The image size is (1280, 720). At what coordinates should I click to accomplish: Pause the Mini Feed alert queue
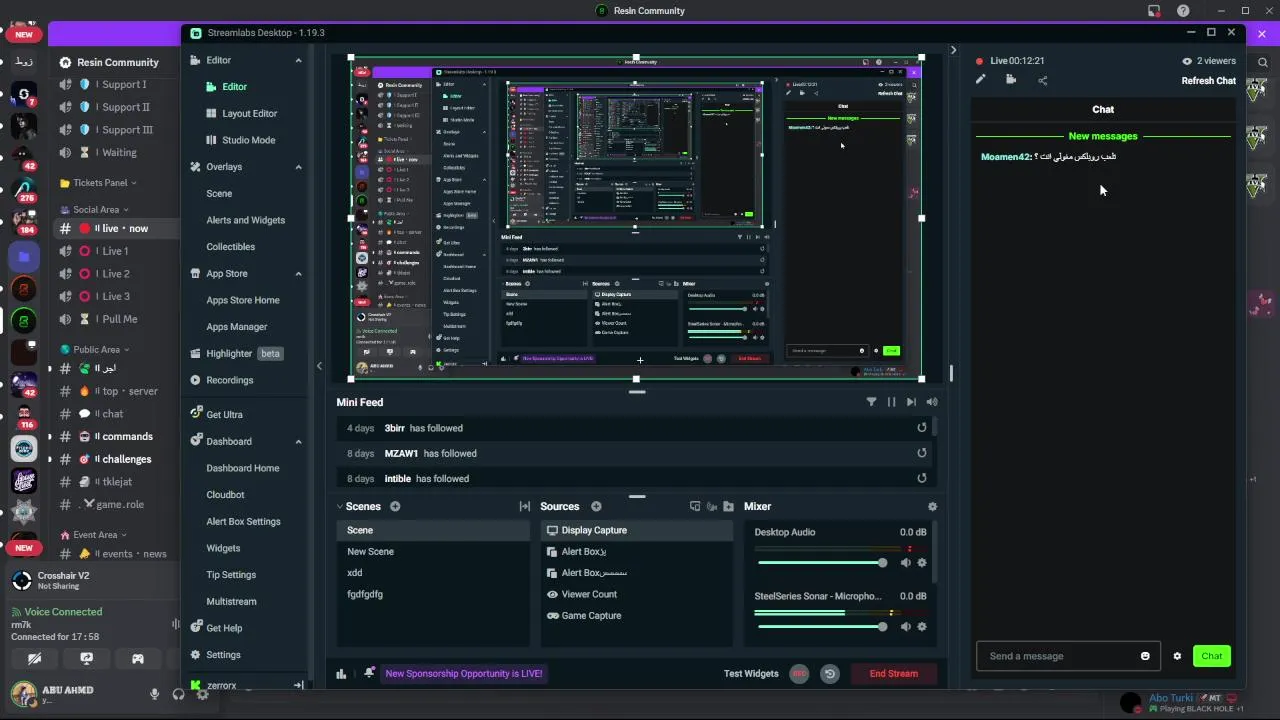coord(891,402)
